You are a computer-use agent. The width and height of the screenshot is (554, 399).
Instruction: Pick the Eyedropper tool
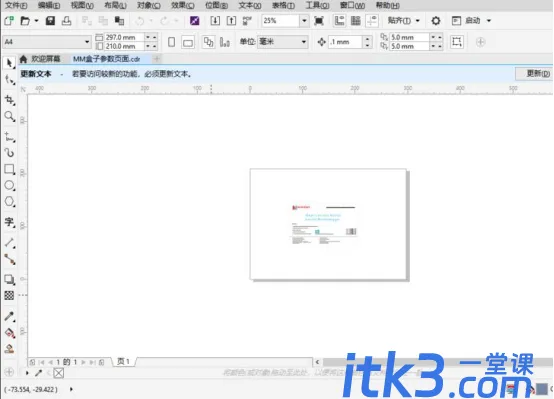(9, 316)
